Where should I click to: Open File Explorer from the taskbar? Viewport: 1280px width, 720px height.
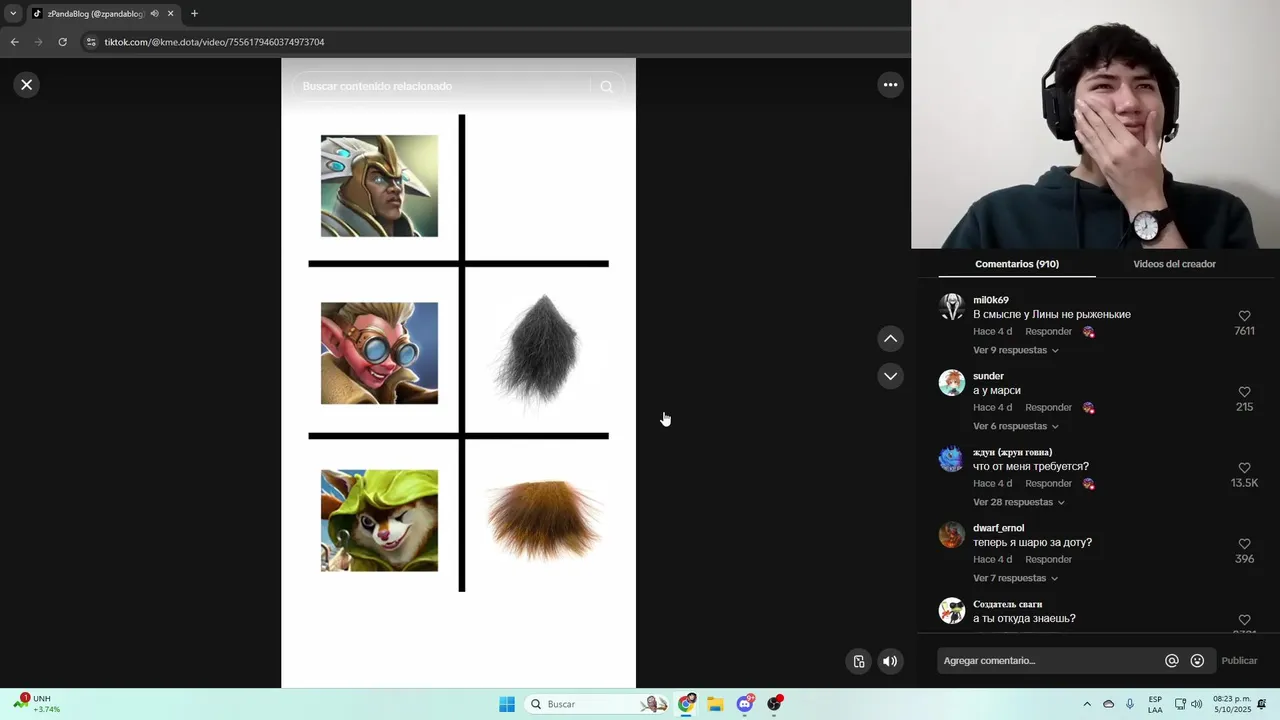click(x=715, y=704)
